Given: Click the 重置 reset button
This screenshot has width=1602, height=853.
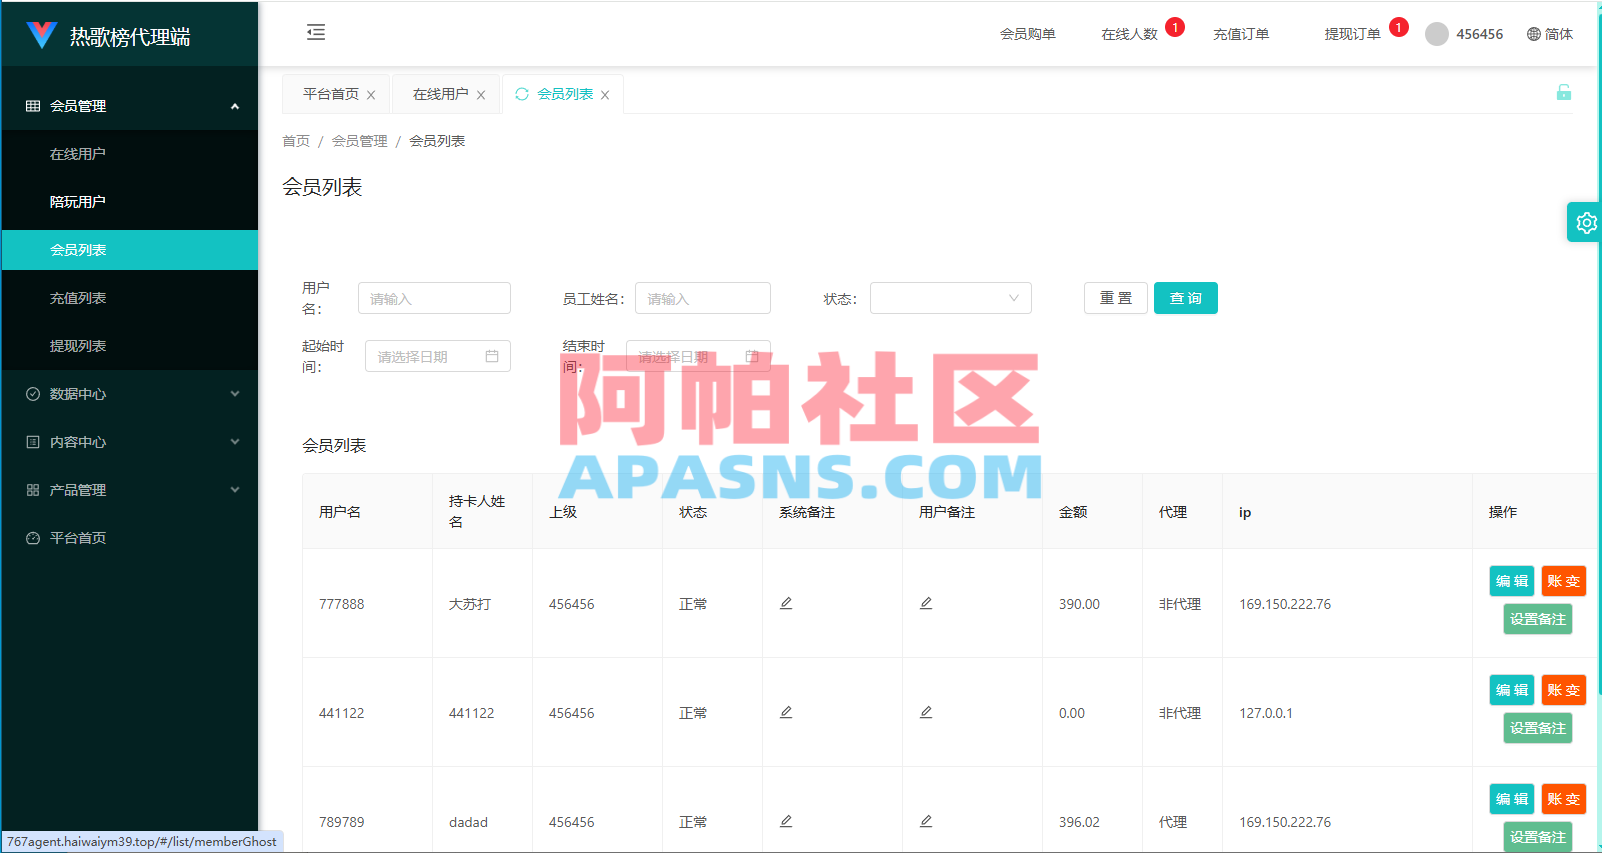Looking at the screenshot, I should [x=1116, y=298].
